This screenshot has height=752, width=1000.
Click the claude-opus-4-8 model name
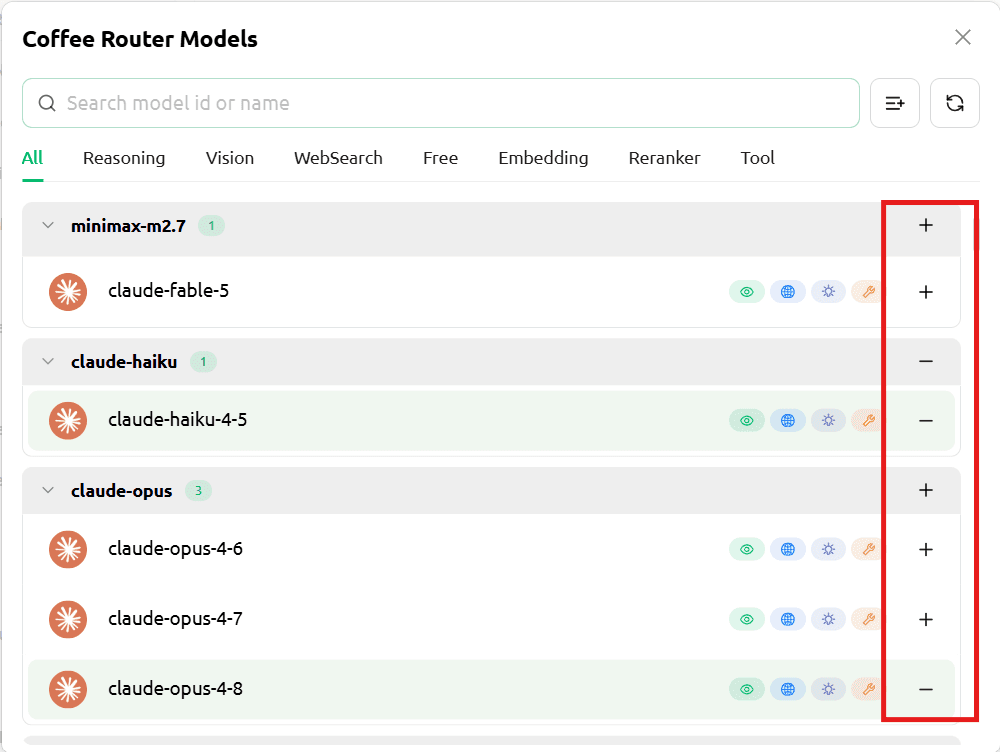(175, 689)
